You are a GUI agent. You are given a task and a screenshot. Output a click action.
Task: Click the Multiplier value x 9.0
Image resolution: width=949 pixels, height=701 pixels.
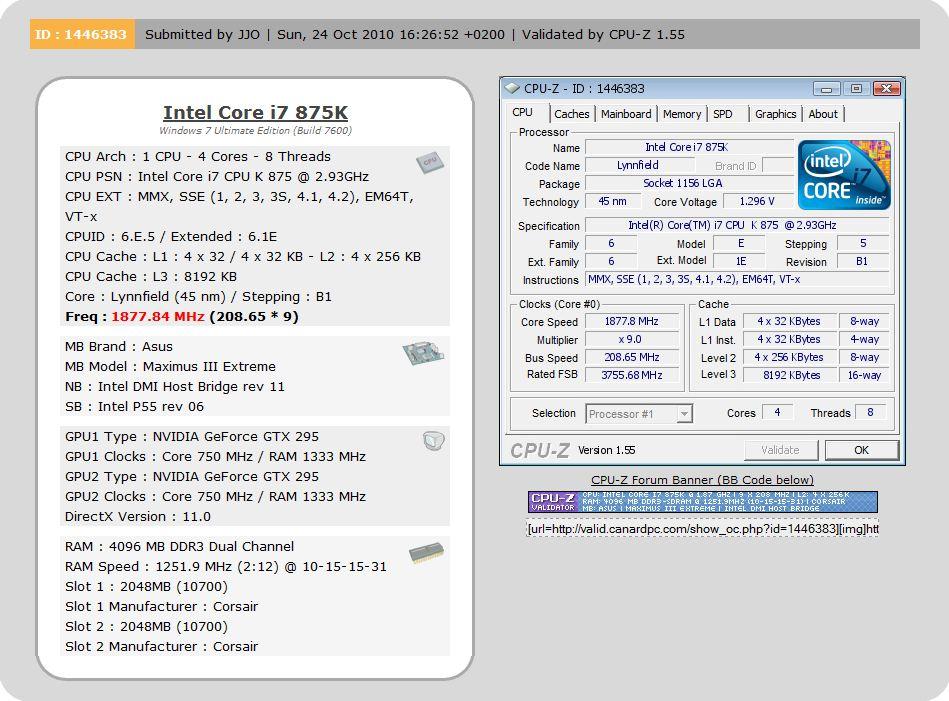[x=632, y=340]
